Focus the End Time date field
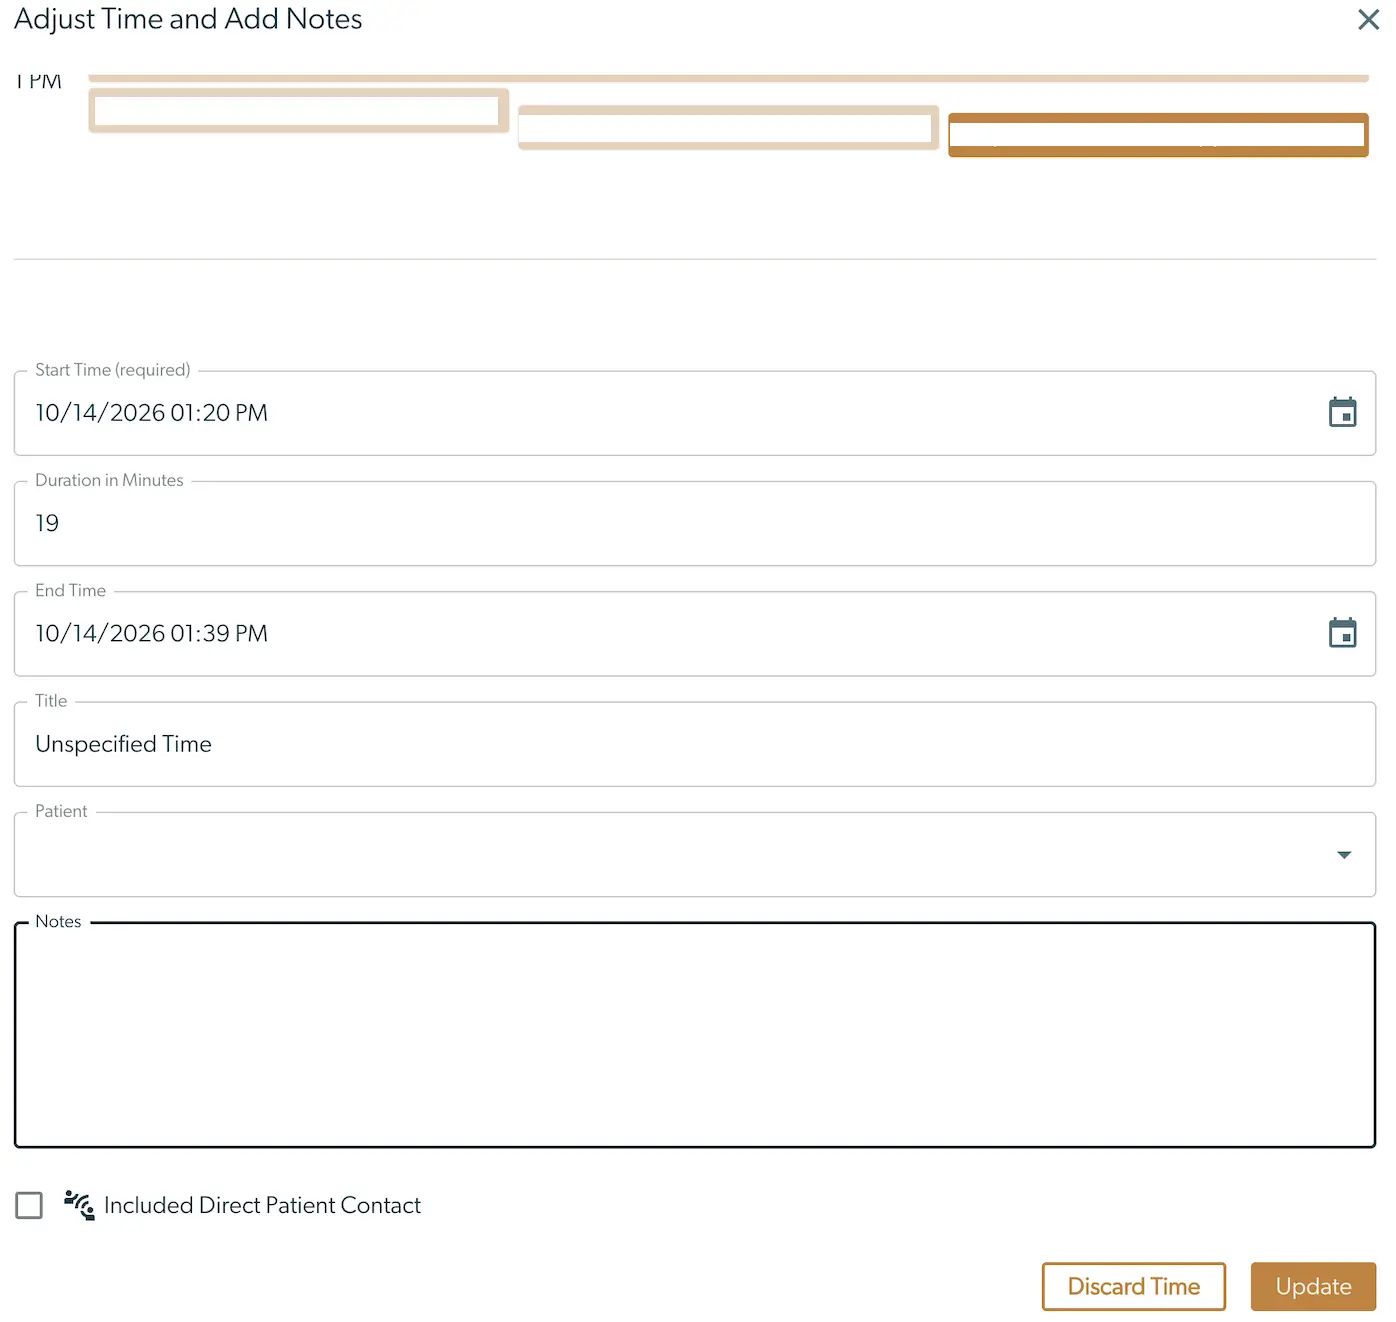The image size is (1396, 1322). (695, 633)
